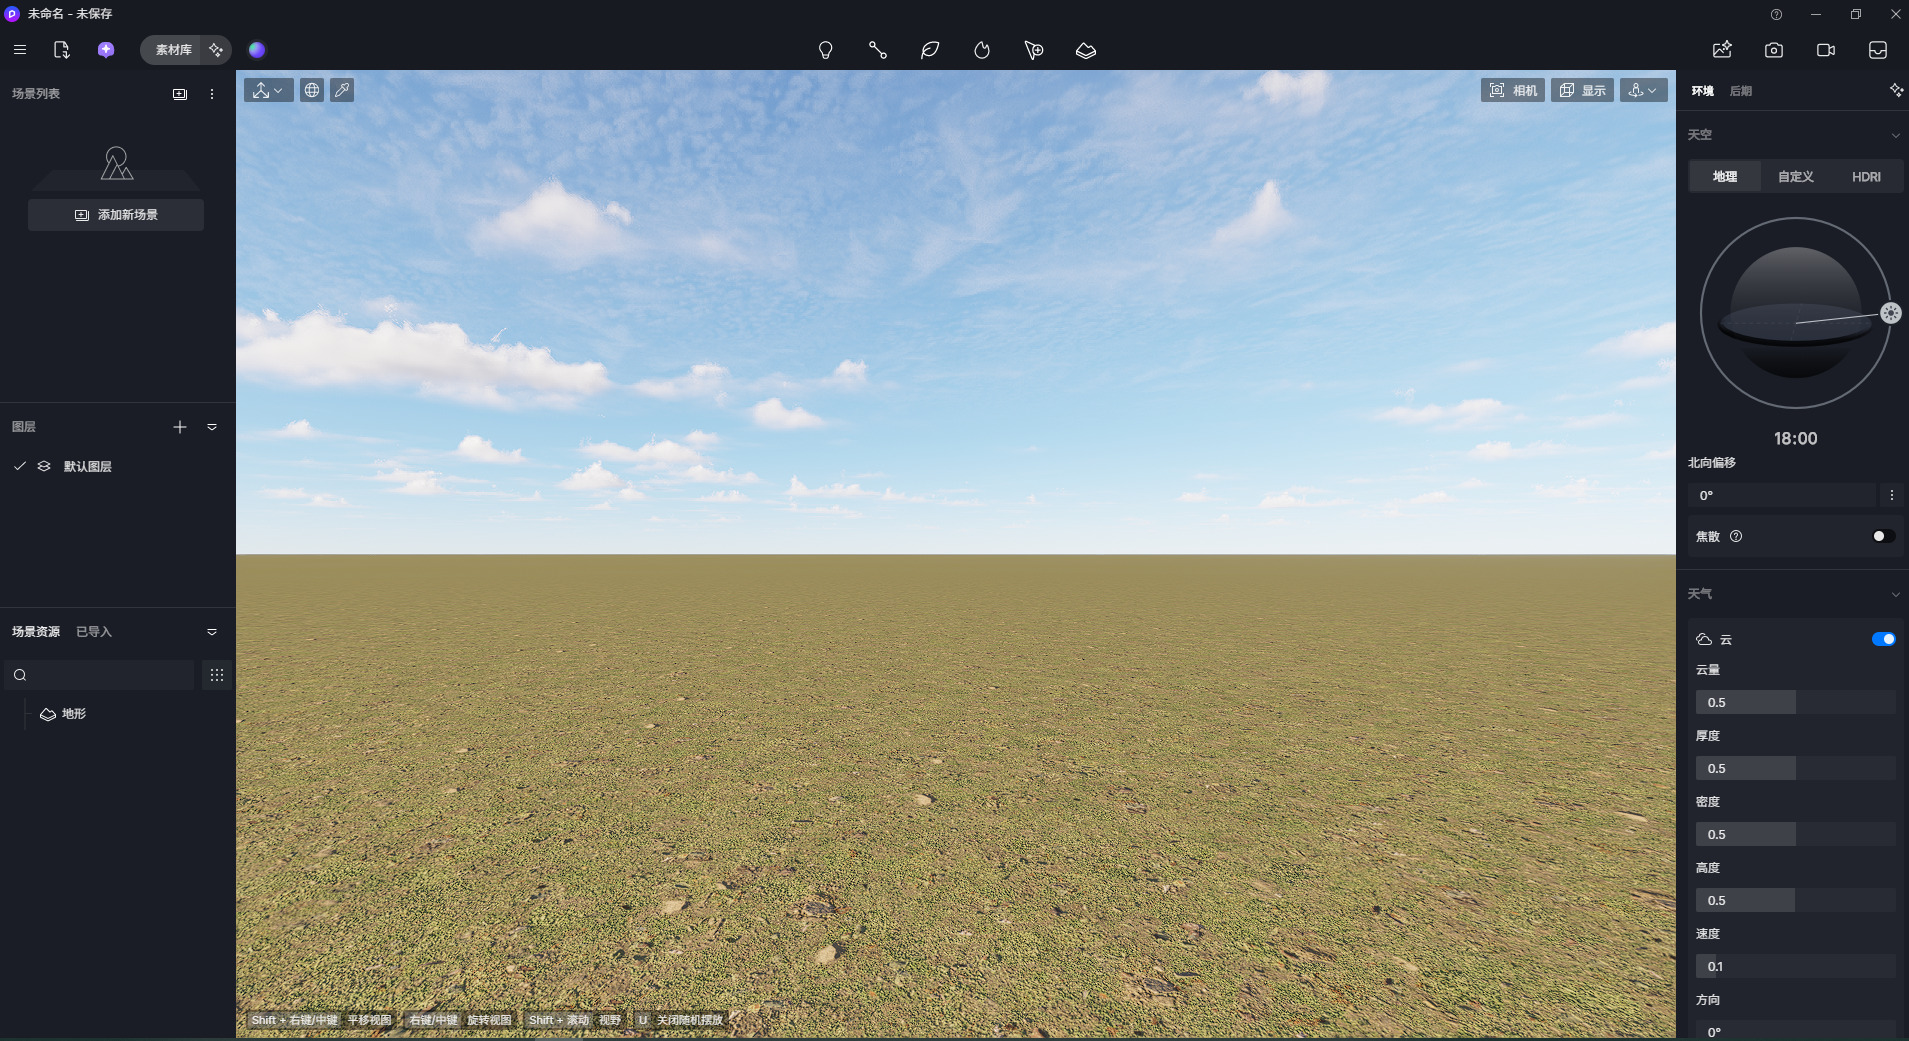Click the camera screenshot icon
1909x1041 pixels.
click(x=1774, y=50)
